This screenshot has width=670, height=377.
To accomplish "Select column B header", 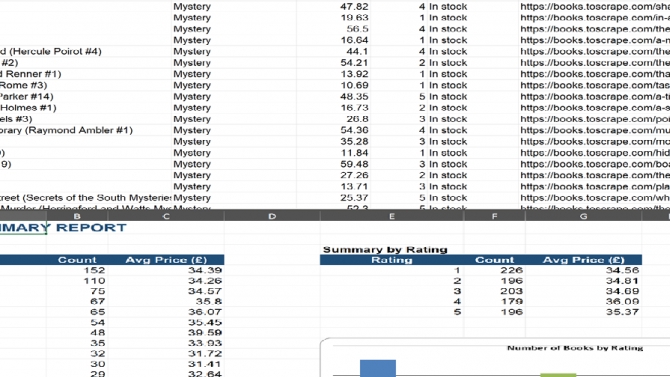I will (77, 216).
